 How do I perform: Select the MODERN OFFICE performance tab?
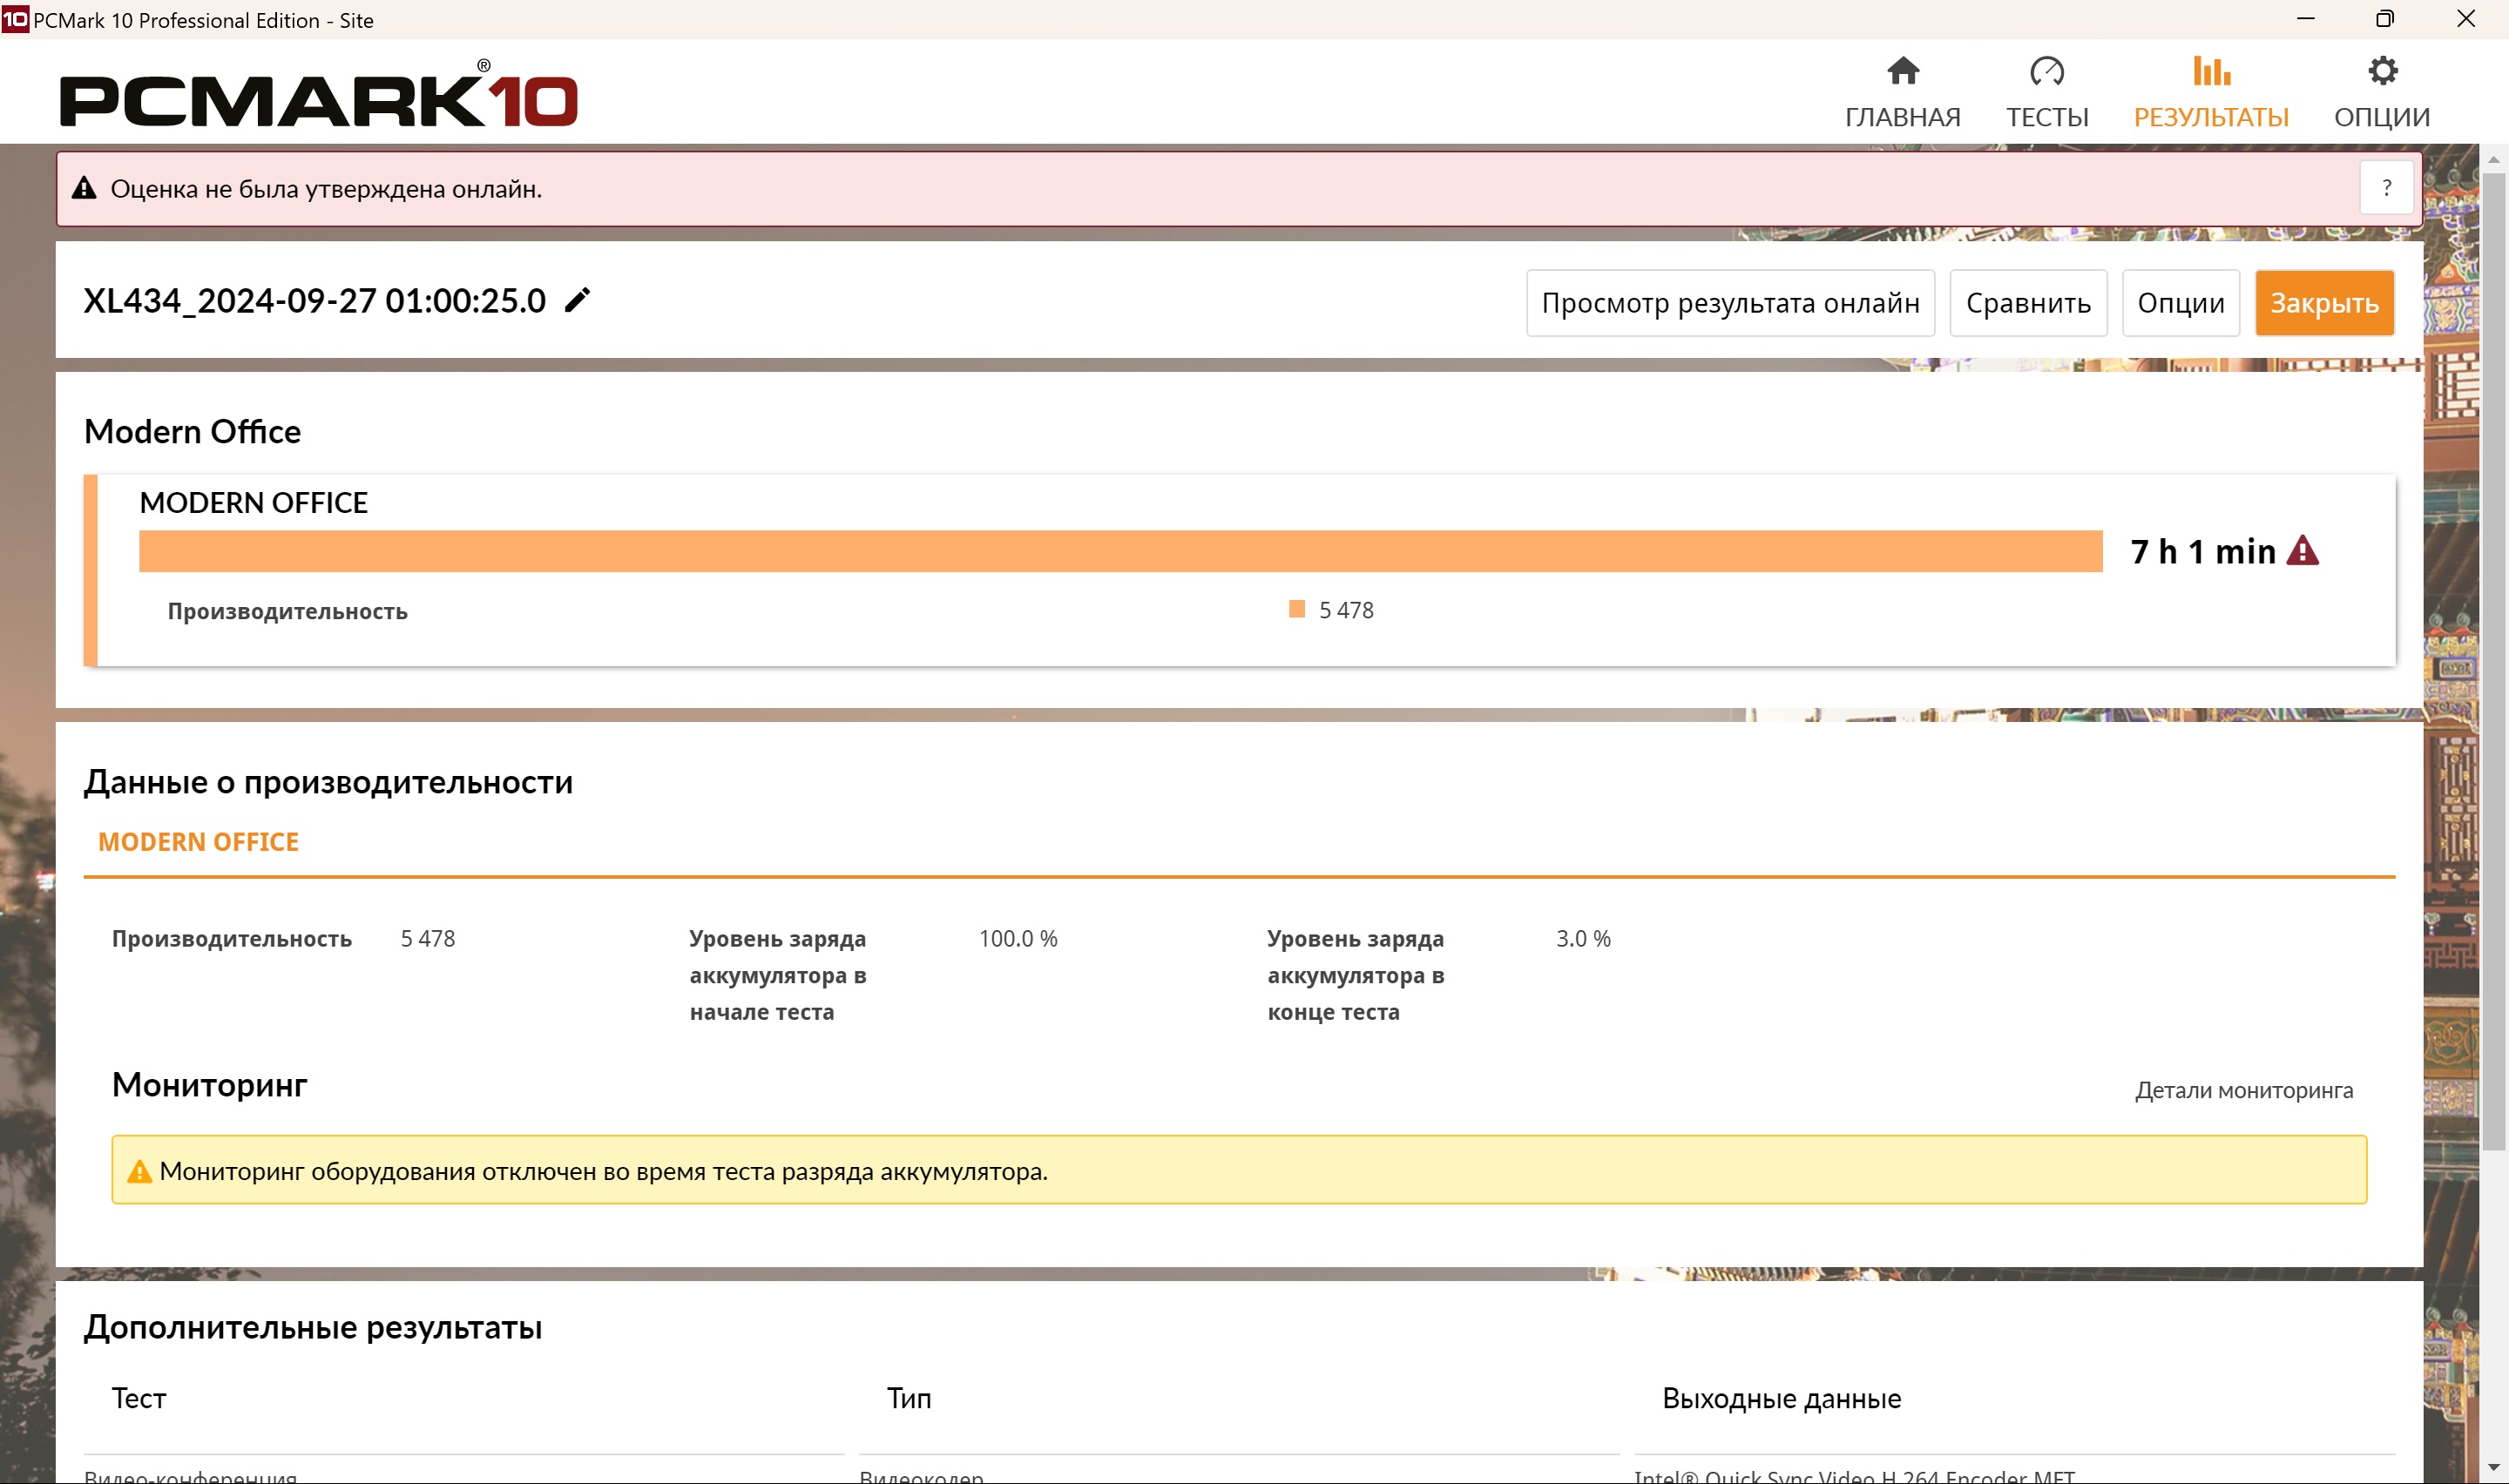(x=198, y=842)
